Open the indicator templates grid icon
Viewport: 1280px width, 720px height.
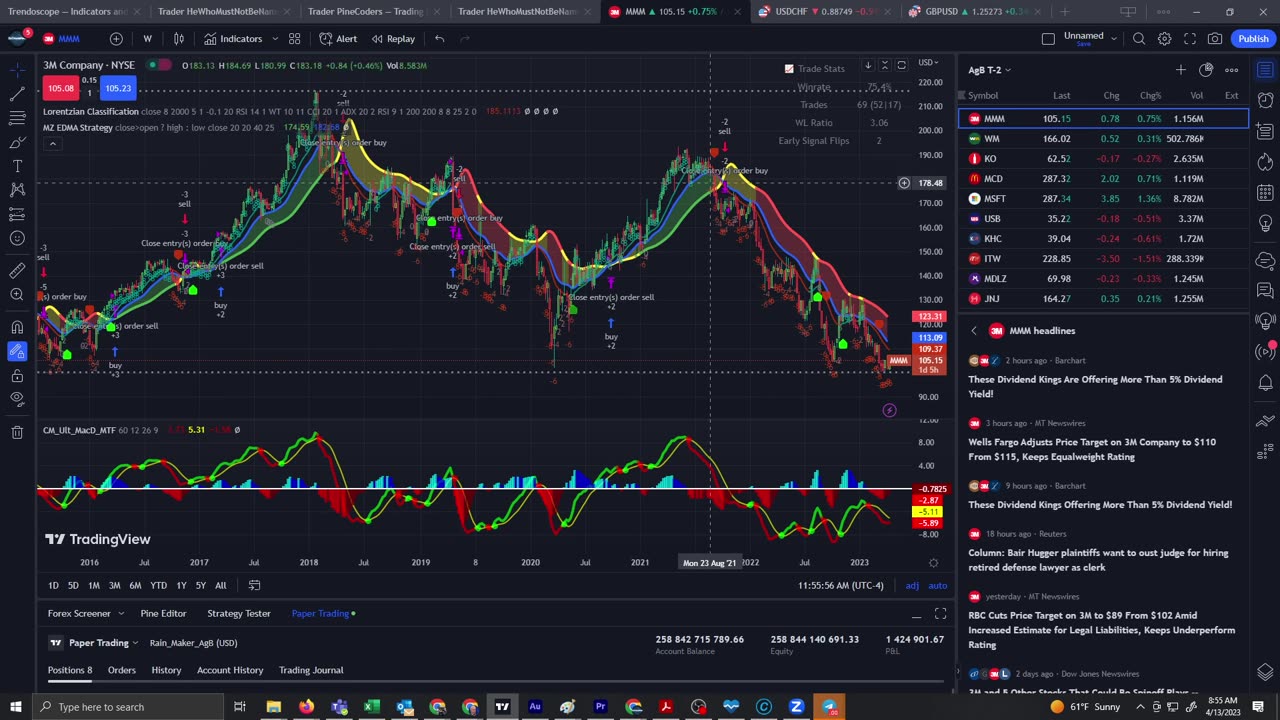(295, 39)
